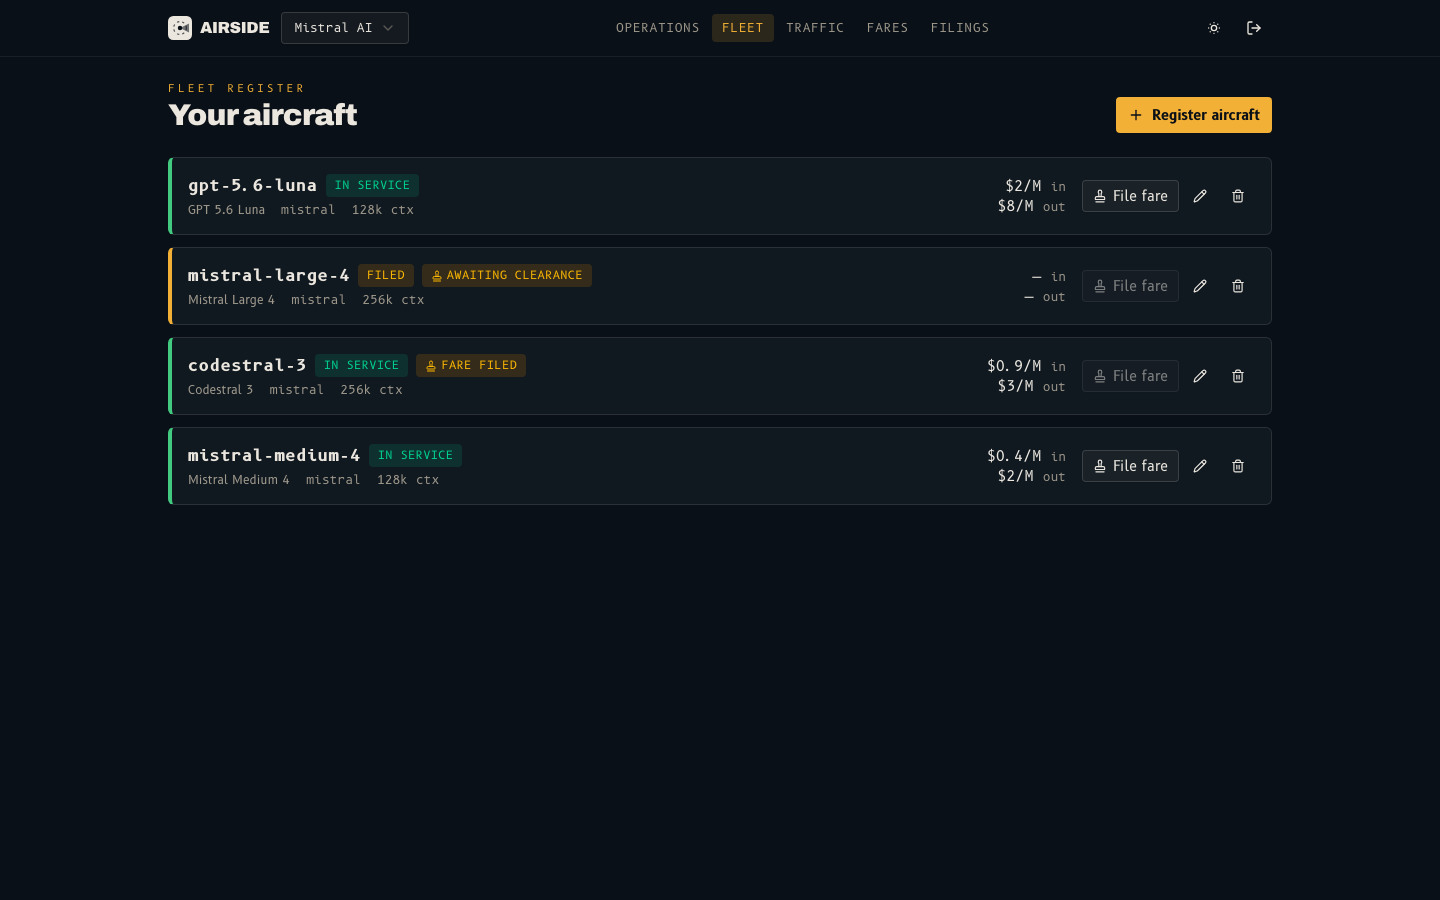Click the FILED status badge
This screenshot has height=900, width=1440.
pyautogui.click(x=386, y=275)
